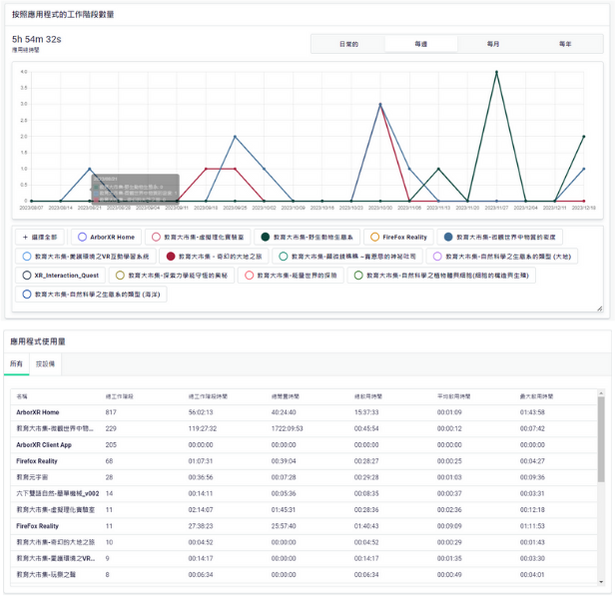The width and height of the screenshot is (615, 596).
Task: Click the red 奇幻的大地之旅 legend dot
Action: point(171,256)
